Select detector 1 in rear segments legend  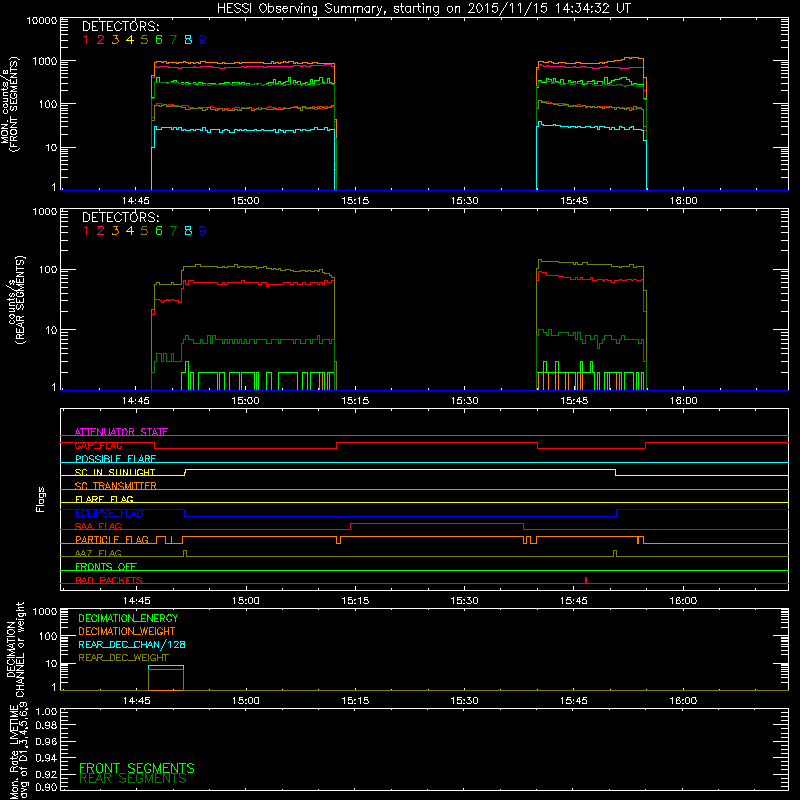(x=86, y=231)
